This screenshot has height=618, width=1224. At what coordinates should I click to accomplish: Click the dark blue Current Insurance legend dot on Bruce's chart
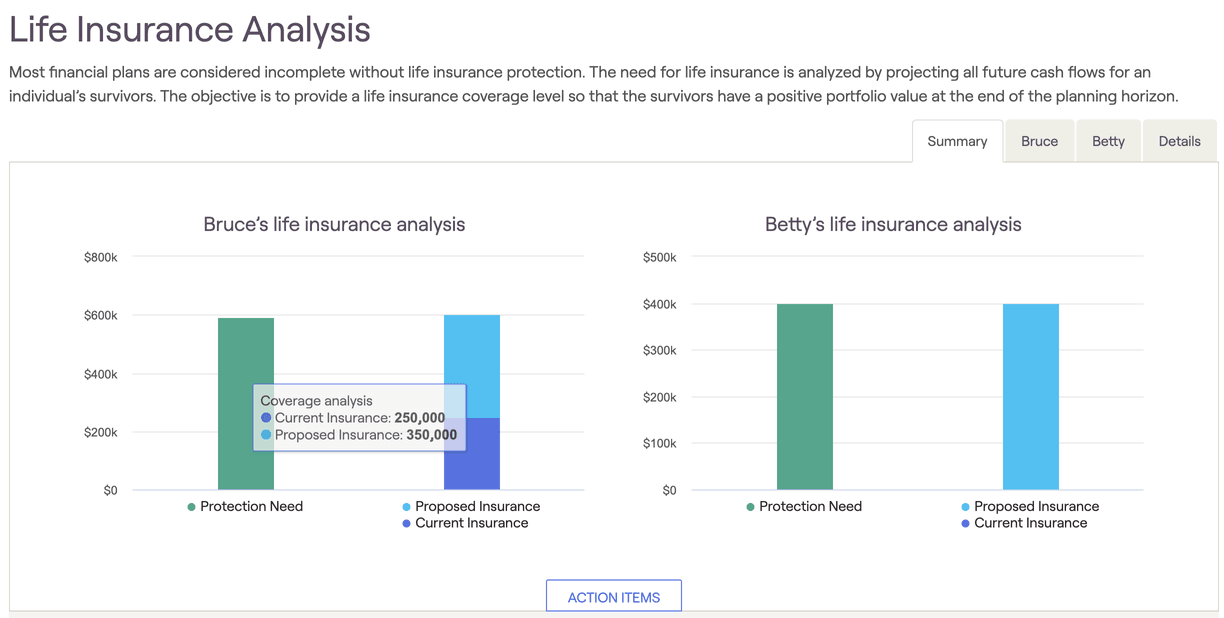[x=405, y=523]
